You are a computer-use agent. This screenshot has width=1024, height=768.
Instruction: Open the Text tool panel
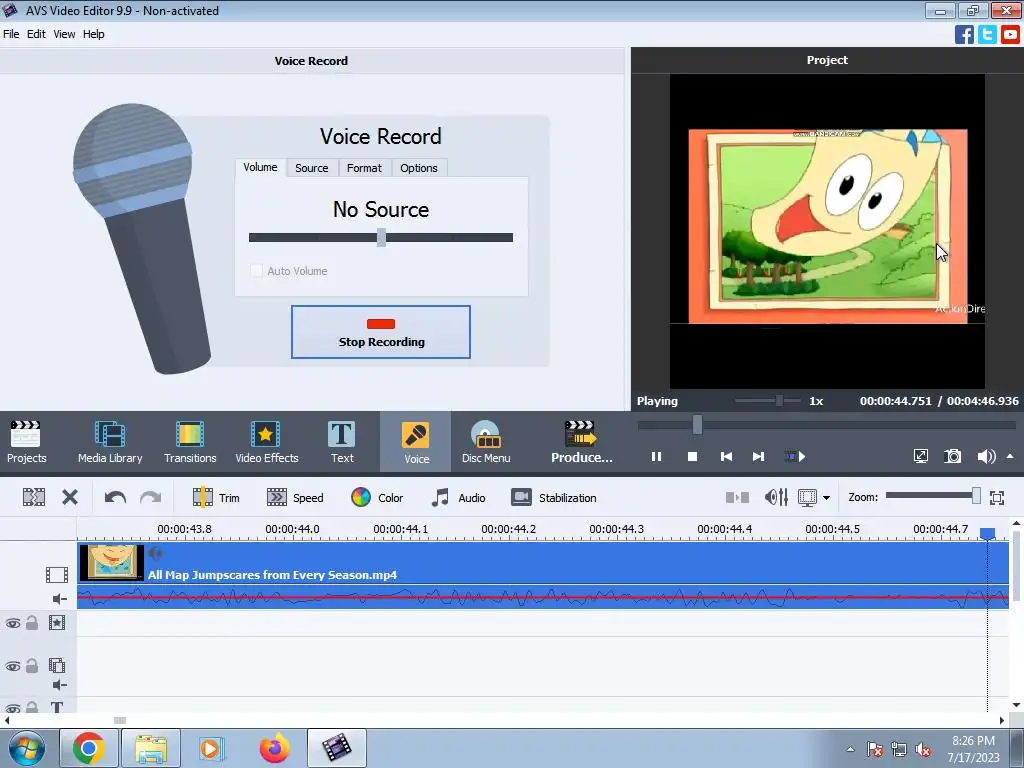(x=342, y=441)
